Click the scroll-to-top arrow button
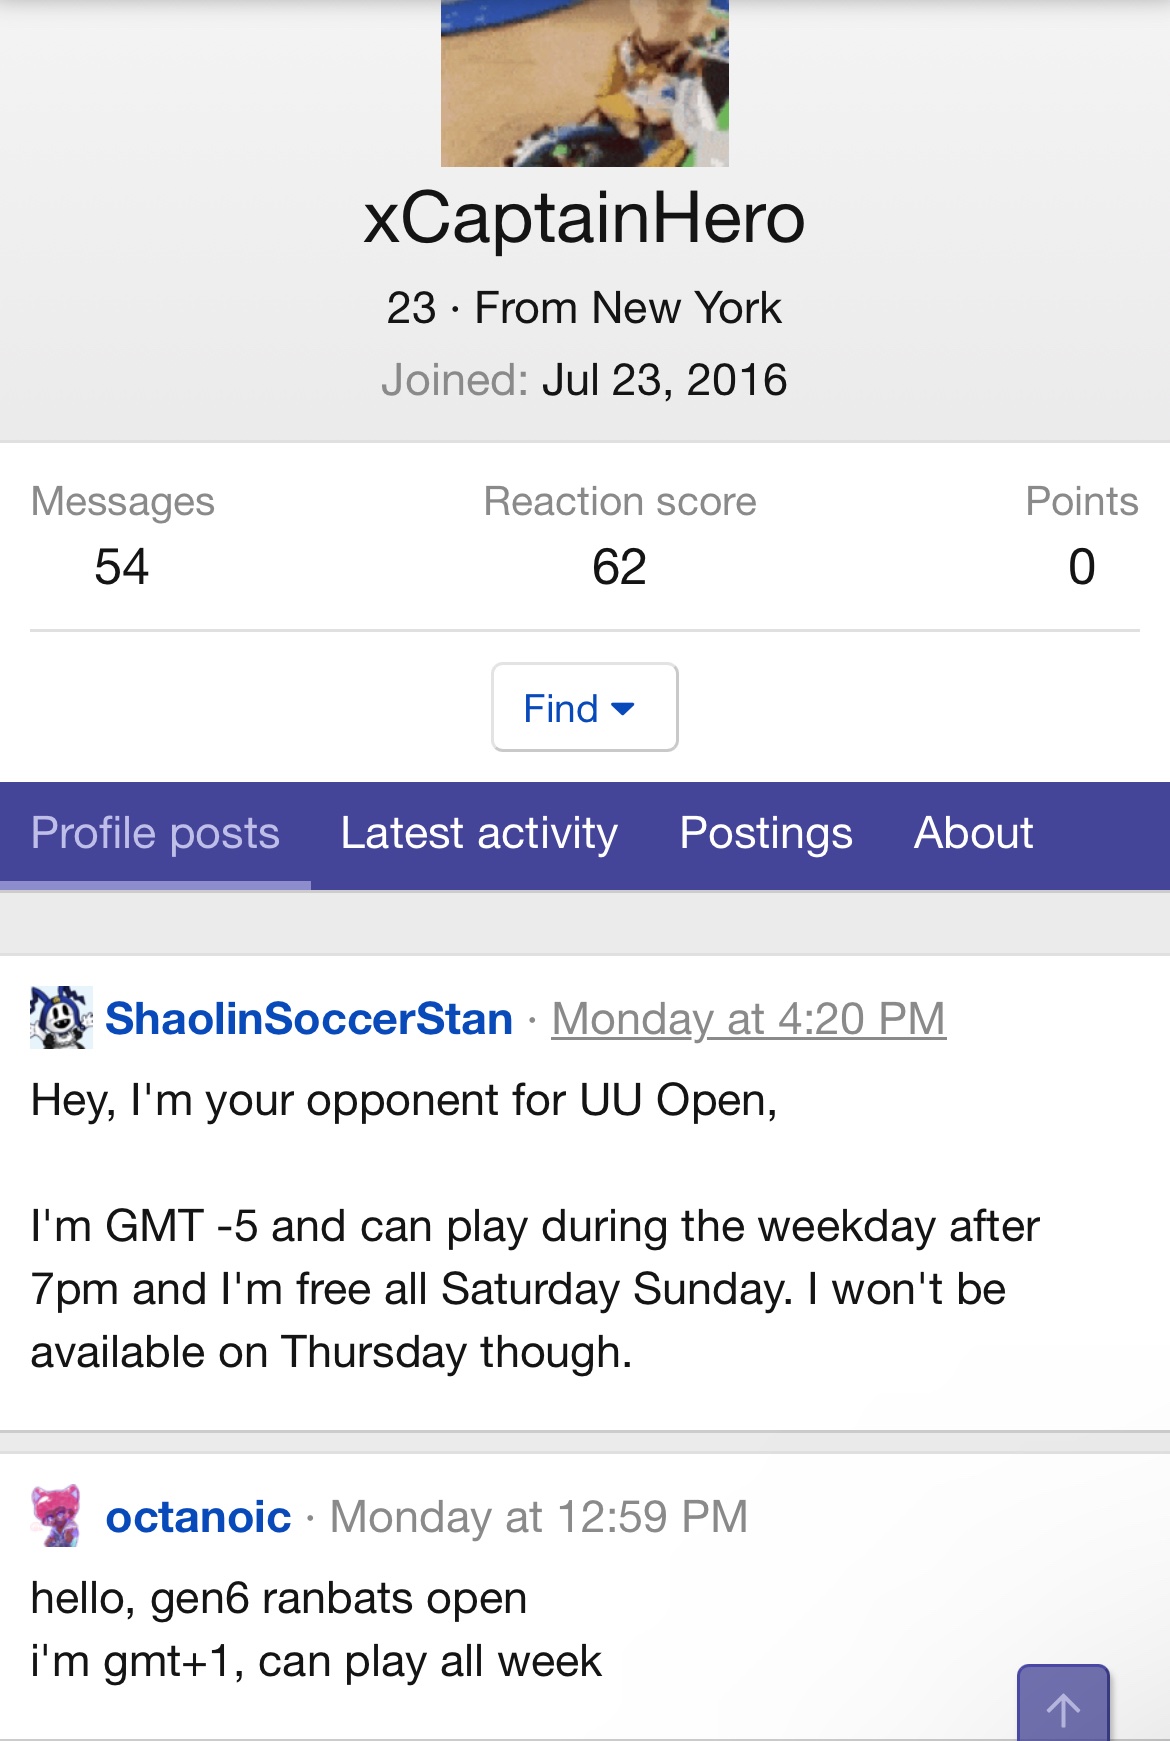The width and height of the screenshot is (1170, 1741). point(1063,1707)
